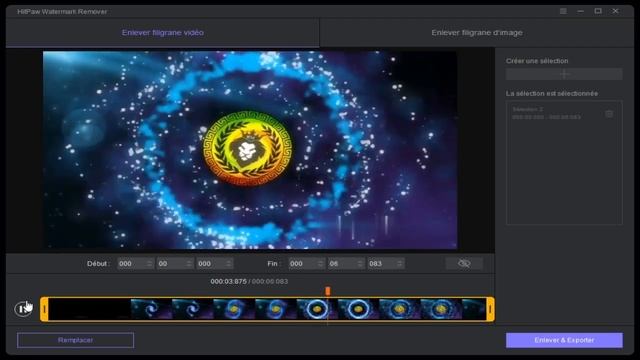This screenshot has width=640, height=360.
Task: Toggle the preview eye visibility button
Action: tap(464, 263)
